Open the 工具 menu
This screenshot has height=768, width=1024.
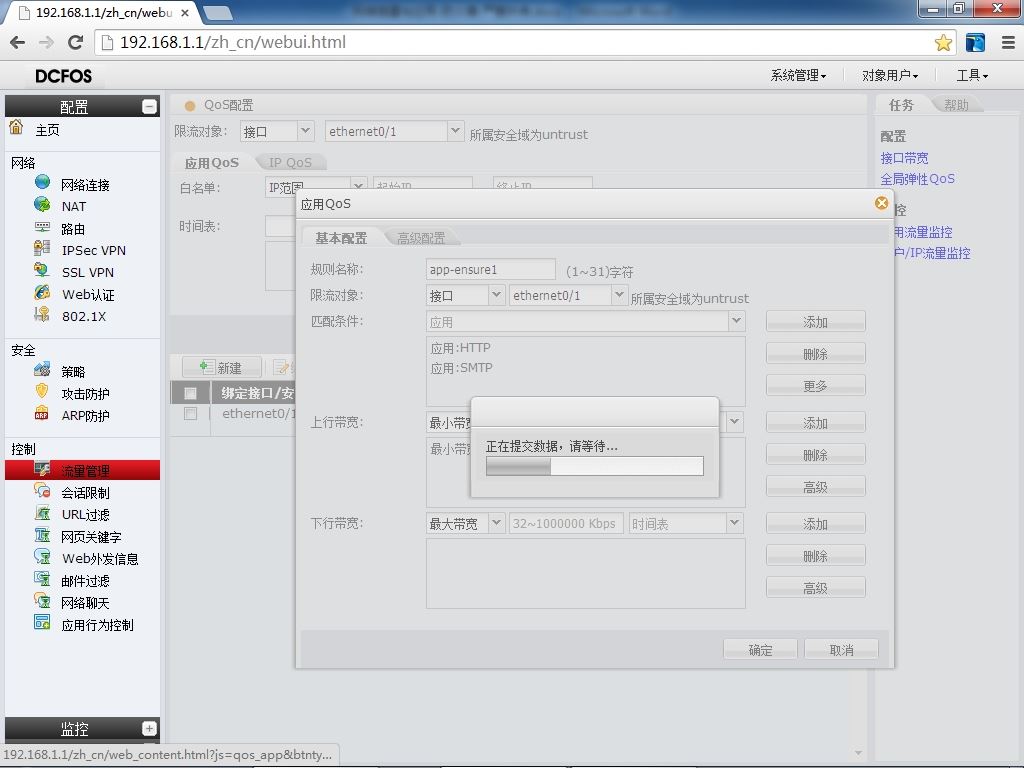972,76
